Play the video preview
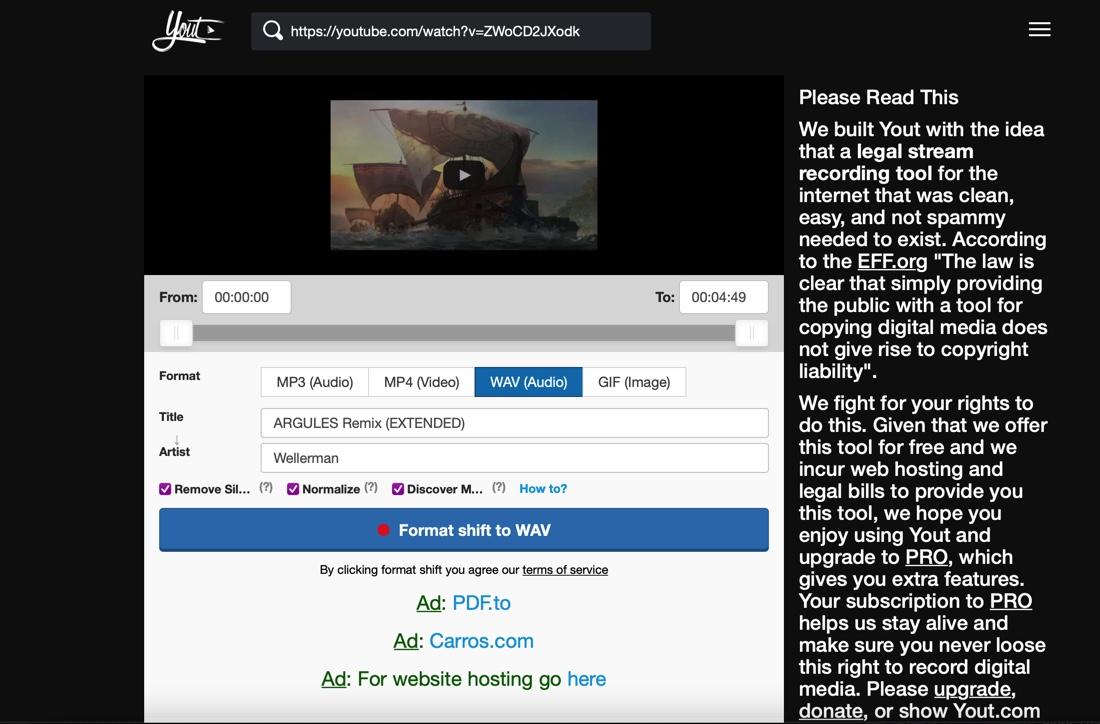Image resolution: width=1100 pixels, height=724 pixels. click(x=464, y=175)
